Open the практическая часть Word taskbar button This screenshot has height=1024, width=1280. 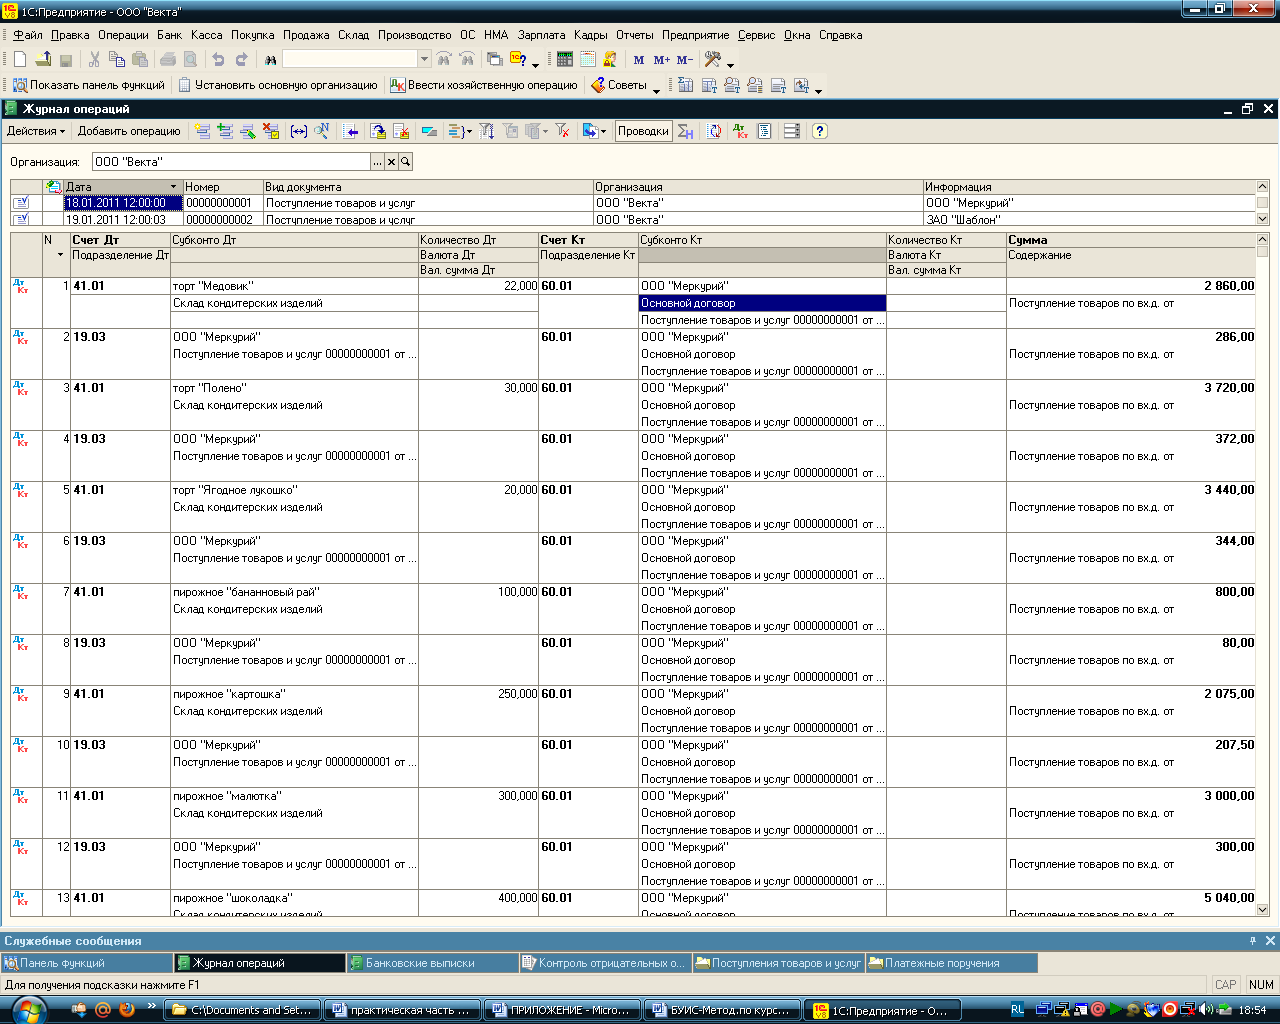click(402, 1010)
